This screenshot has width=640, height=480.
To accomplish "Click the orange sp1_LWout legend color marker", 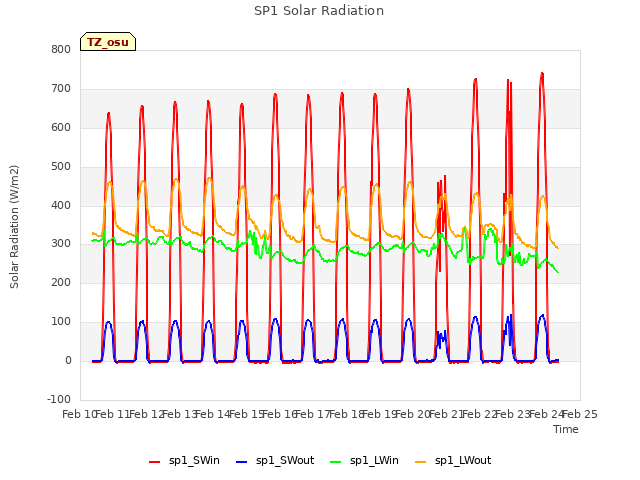I will [x=420, y=462].
